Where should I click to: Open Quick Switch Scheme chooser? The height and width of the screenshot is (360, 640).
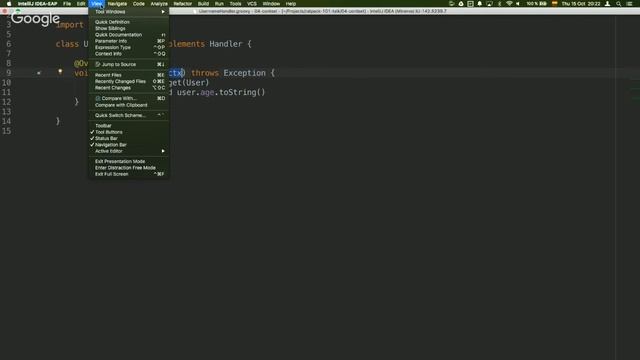click(x=129, y=116)
